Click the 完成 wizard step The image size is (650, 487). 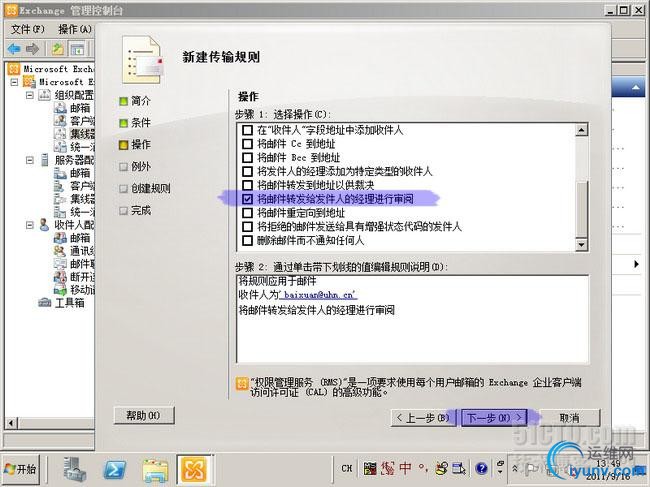point(136,211)
